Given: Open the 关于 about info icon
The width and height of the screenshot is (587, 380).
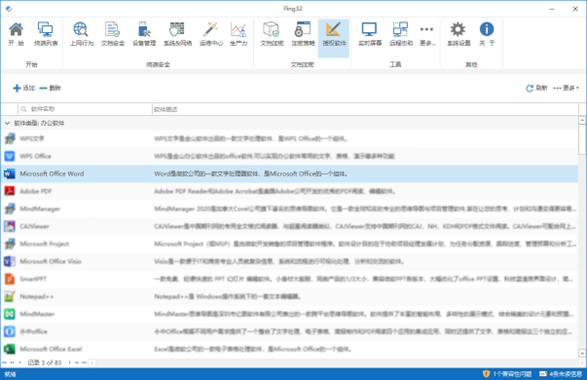Looking at the screenshot, I should pos(487,34).
